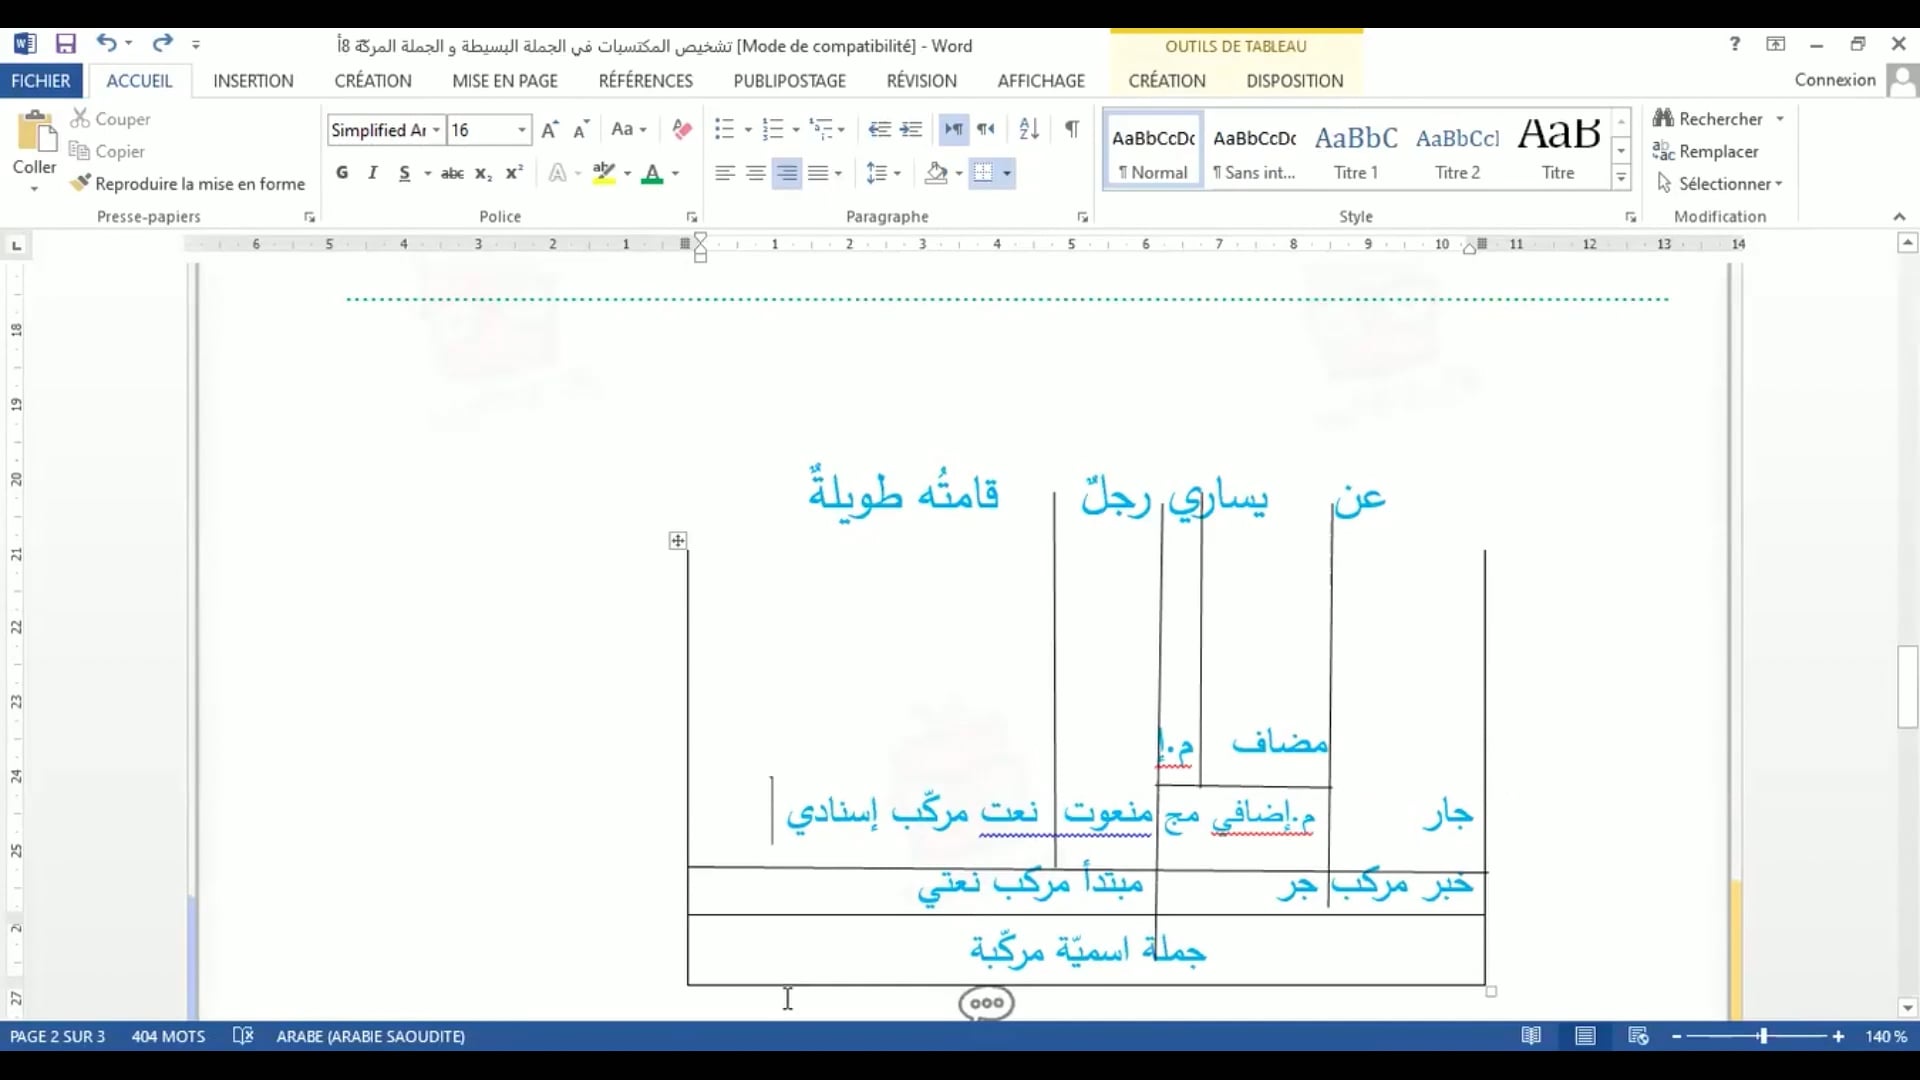Open the font name dropdown

click(436, 130)
